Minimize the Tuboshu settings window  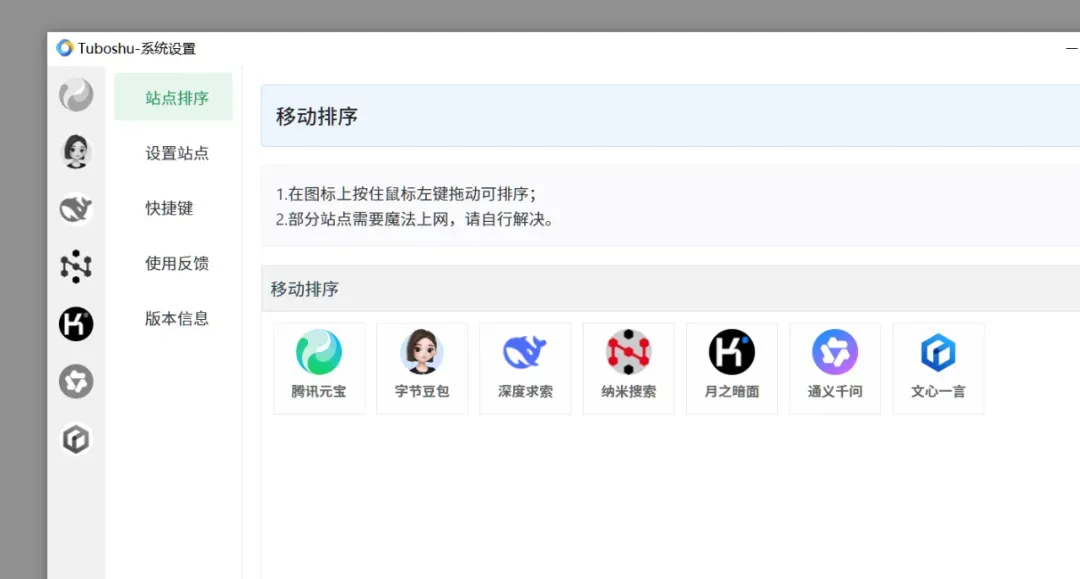click(1072, 48)
